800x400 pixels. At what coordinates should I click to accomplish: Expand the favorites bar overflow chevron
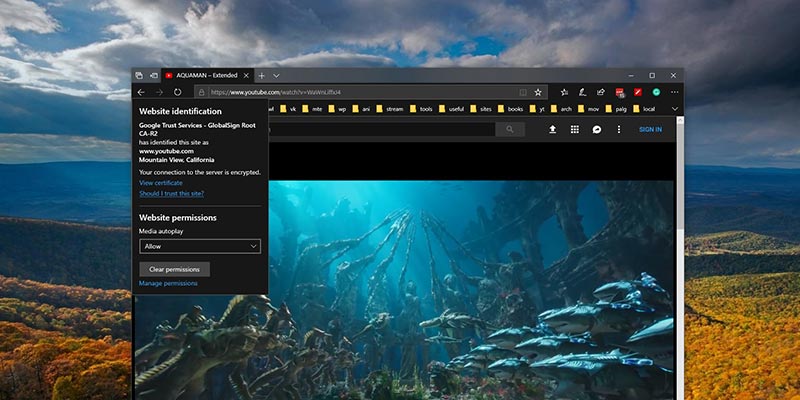tap(674, 108)
